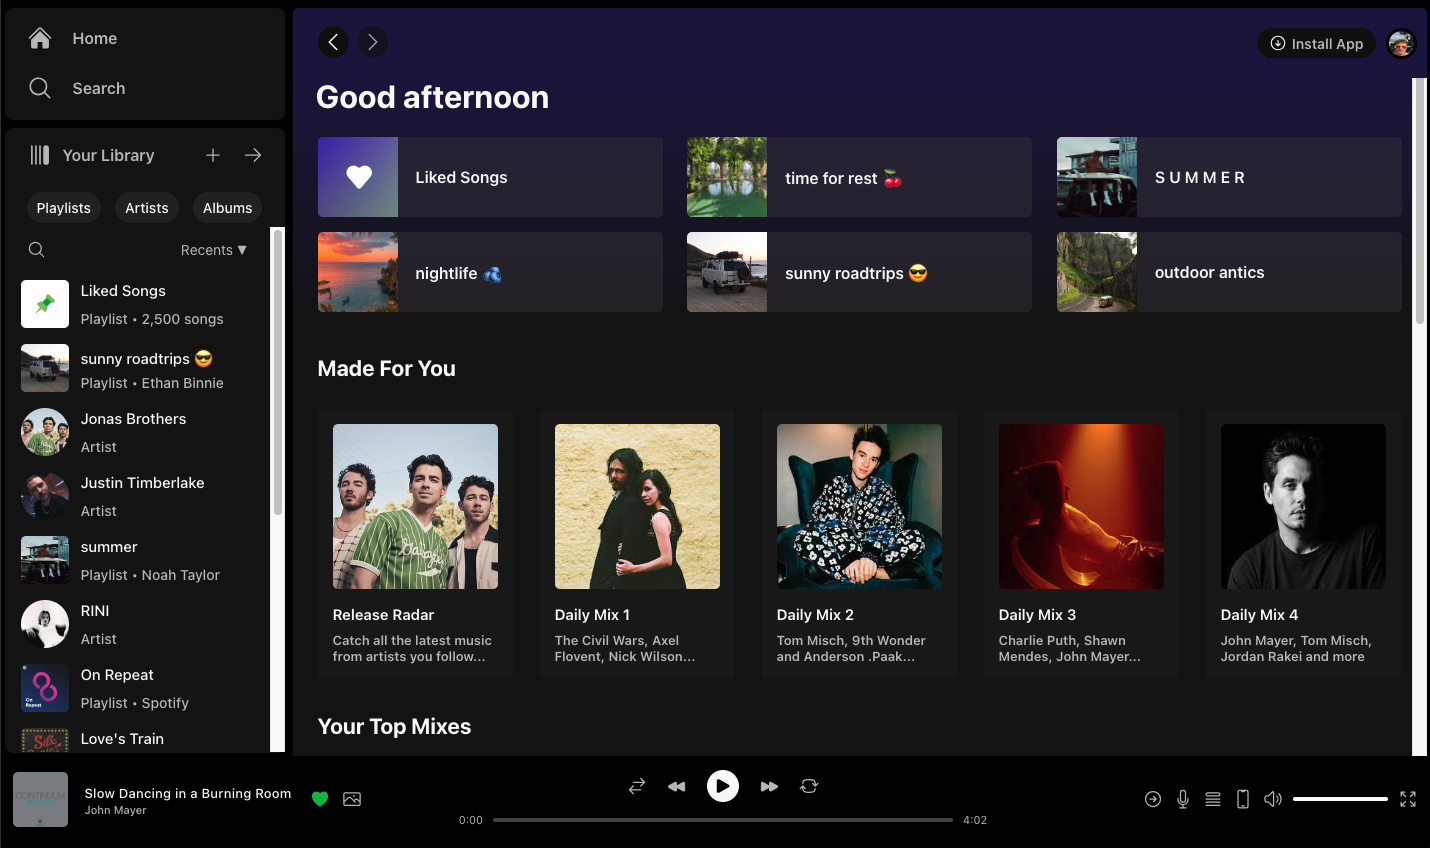Show lyrics with microphone icon
This screenshot has width=1430, height=848.
click(1183, 799)
